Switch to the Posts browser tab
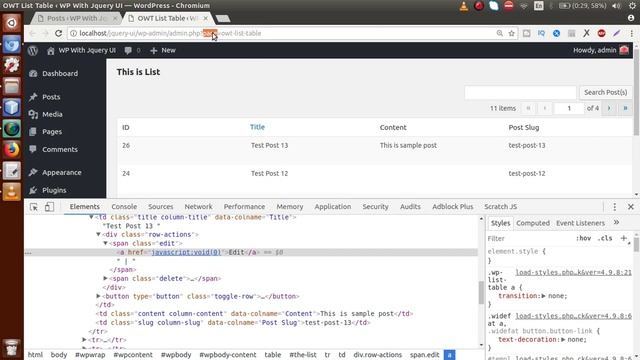 point(76,18)
